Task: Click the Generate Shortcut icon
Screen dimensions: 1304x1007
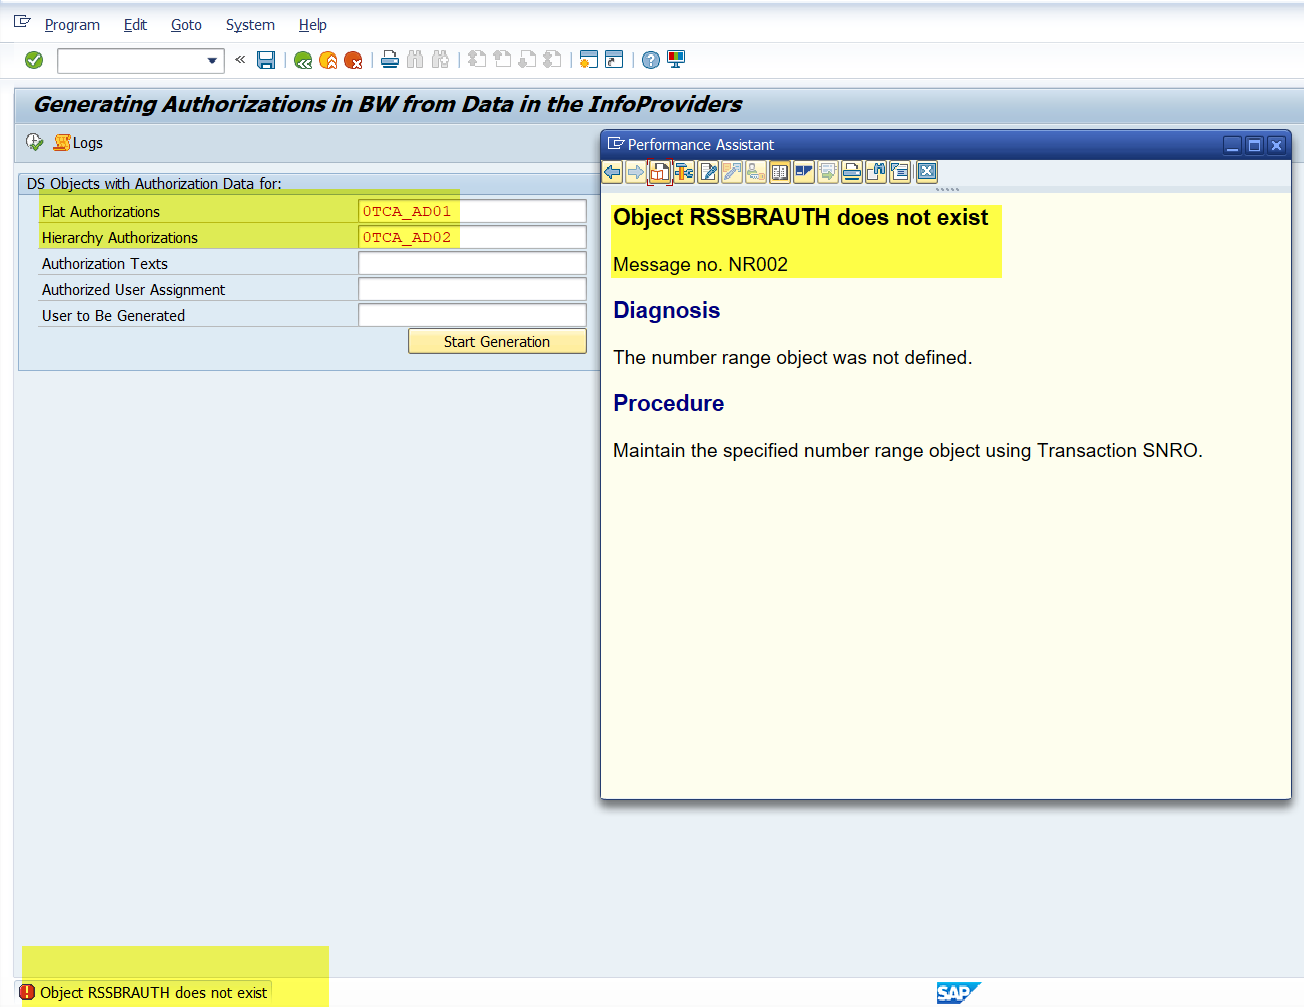Action: (x=614, y=60)
